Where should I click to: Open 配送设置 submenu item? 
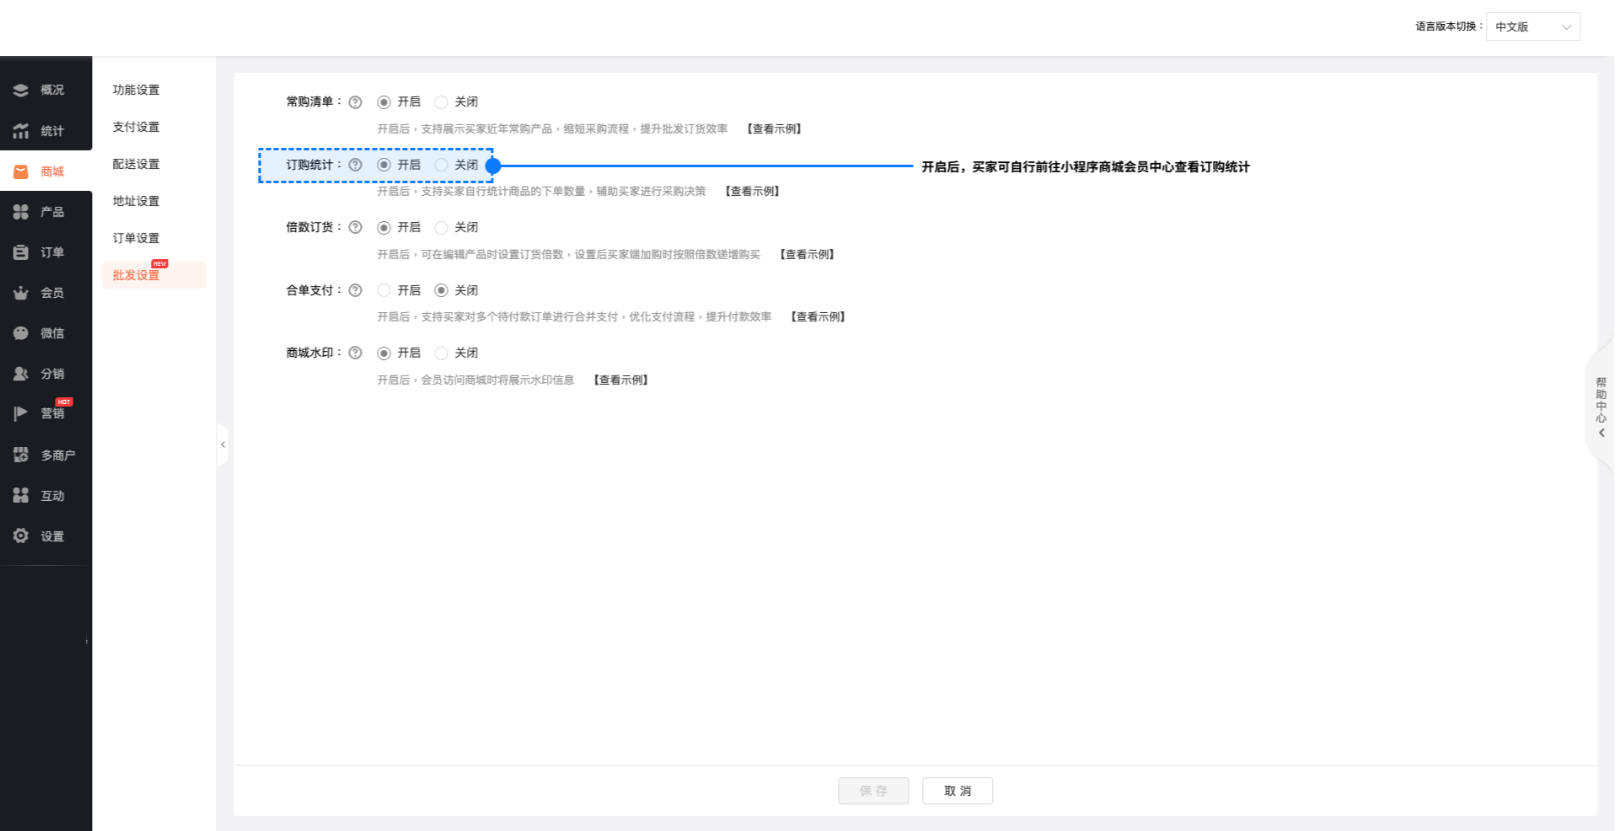[x=136, y=164]
